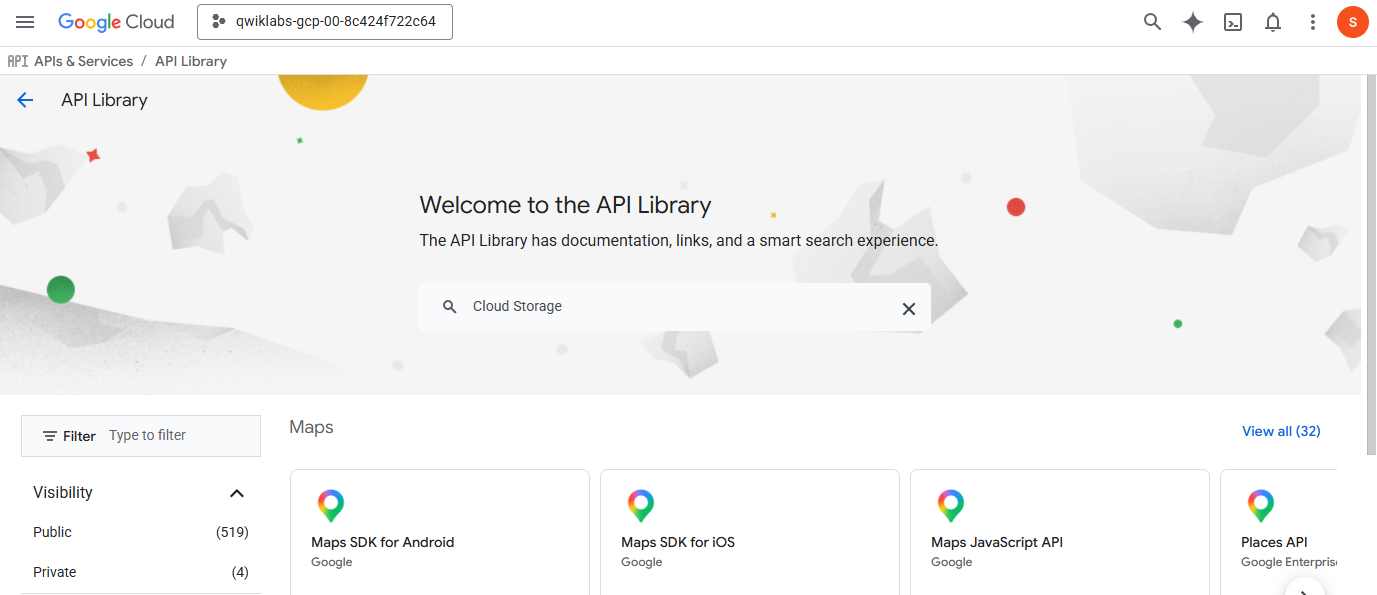The image size is (1377, 595).
Task: Open the Maps SDK for Android card
Action: coord(440,532)
